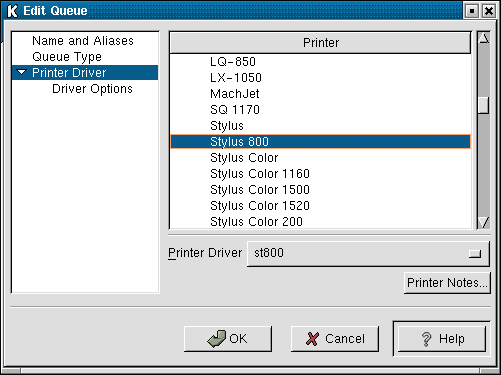Screen dimensions: 501x375
Task: Open the Queue Type section
Action: coord(67,57)
